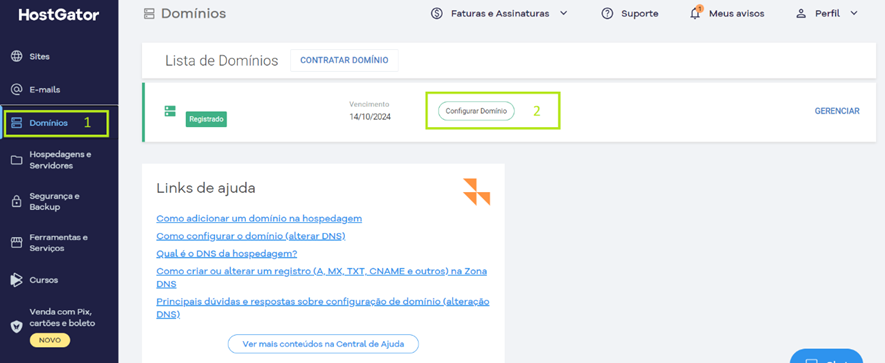Click the Sites globe icon
Image resolution: width=885 pixels, height=363 pixels.
tap(17, 56)
